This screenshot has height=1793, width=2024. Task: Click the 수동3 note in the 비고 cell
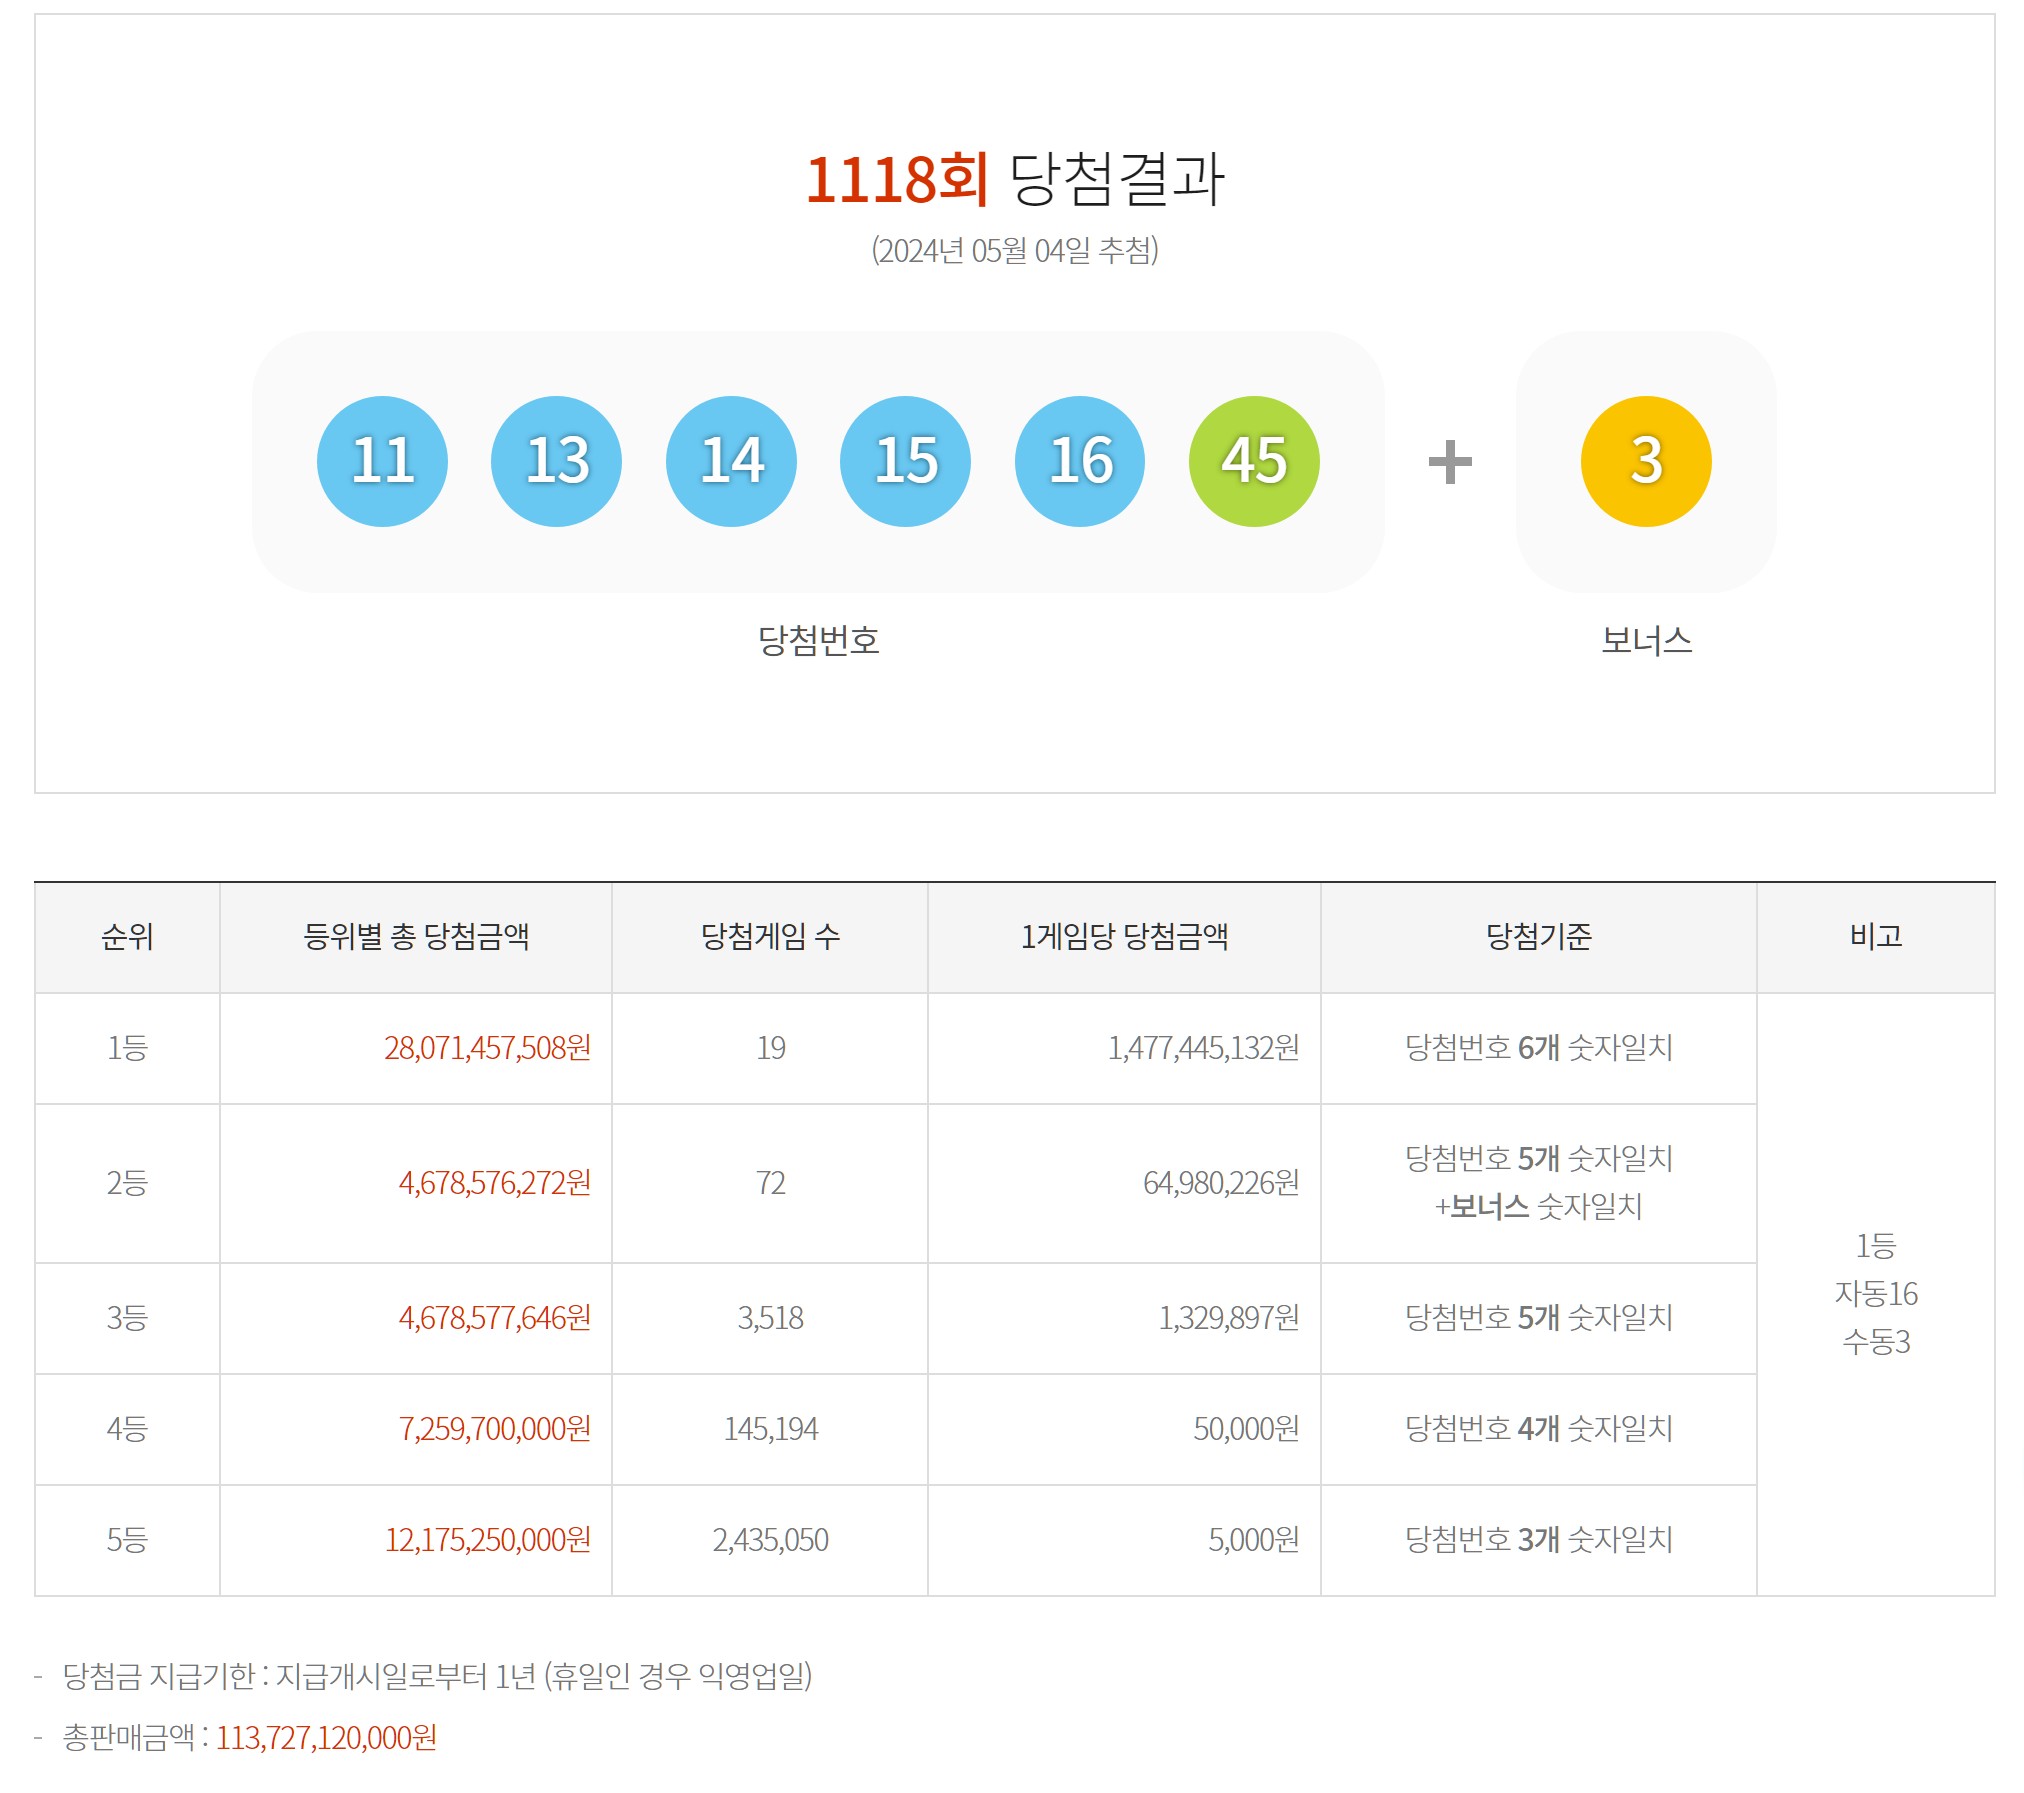(x=1876, y=1342)
